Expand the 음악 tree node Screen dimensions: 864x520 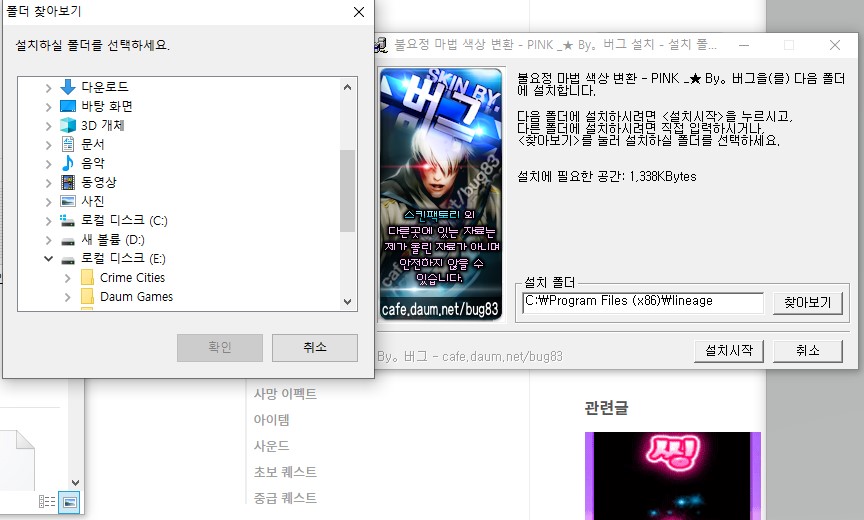click(x=48, y=164)
